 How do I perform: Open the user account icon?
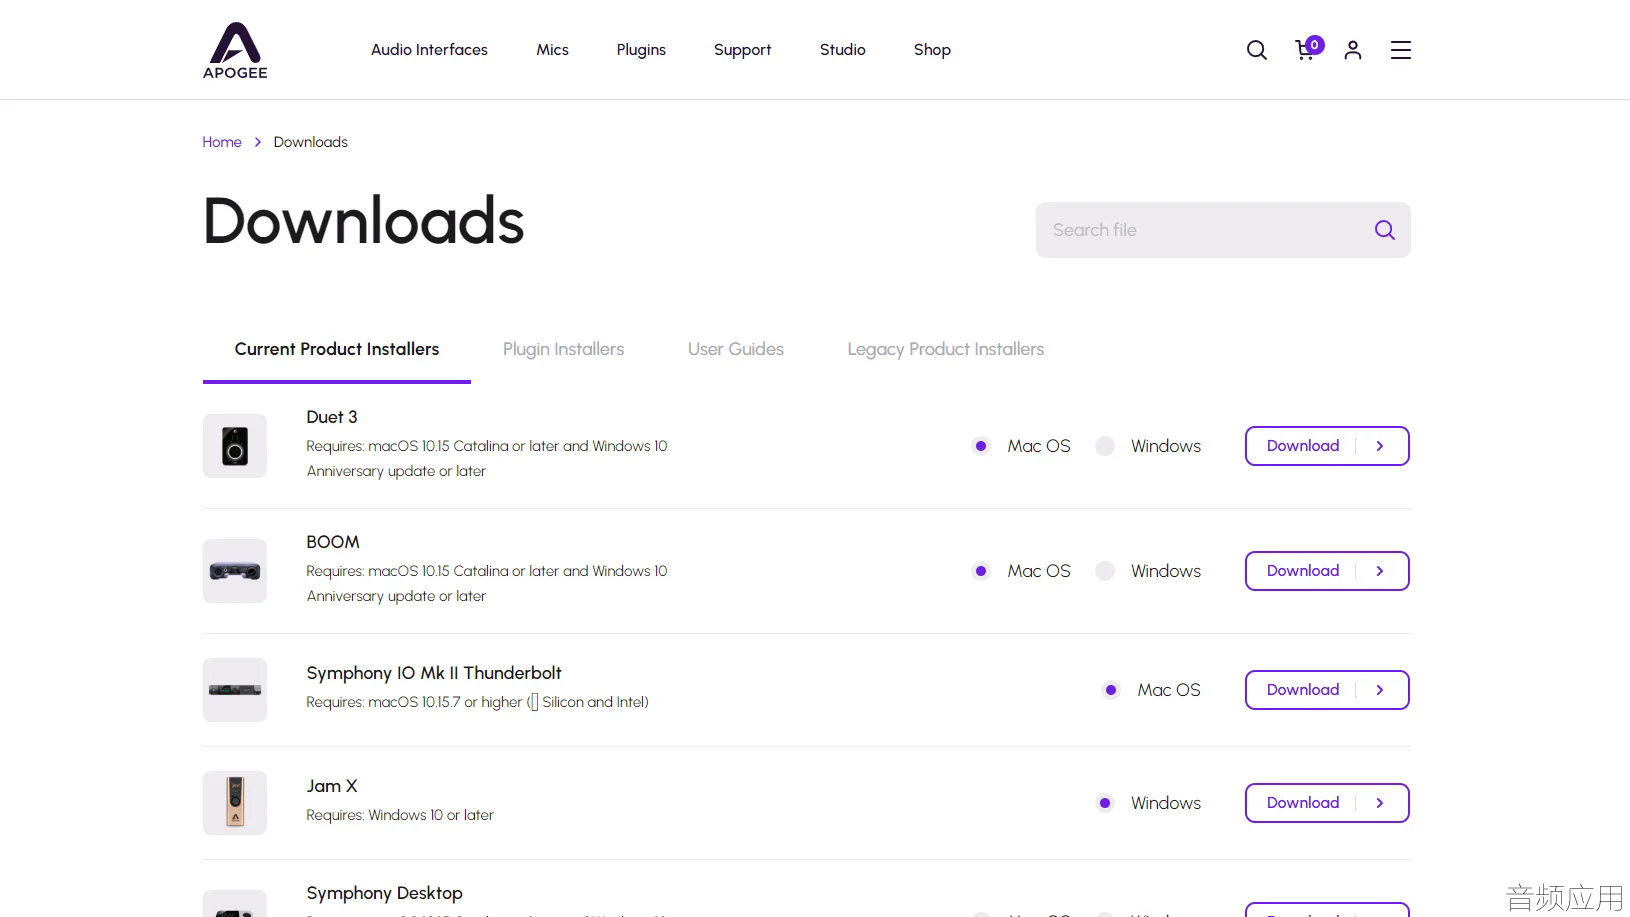coord(1353,50)
